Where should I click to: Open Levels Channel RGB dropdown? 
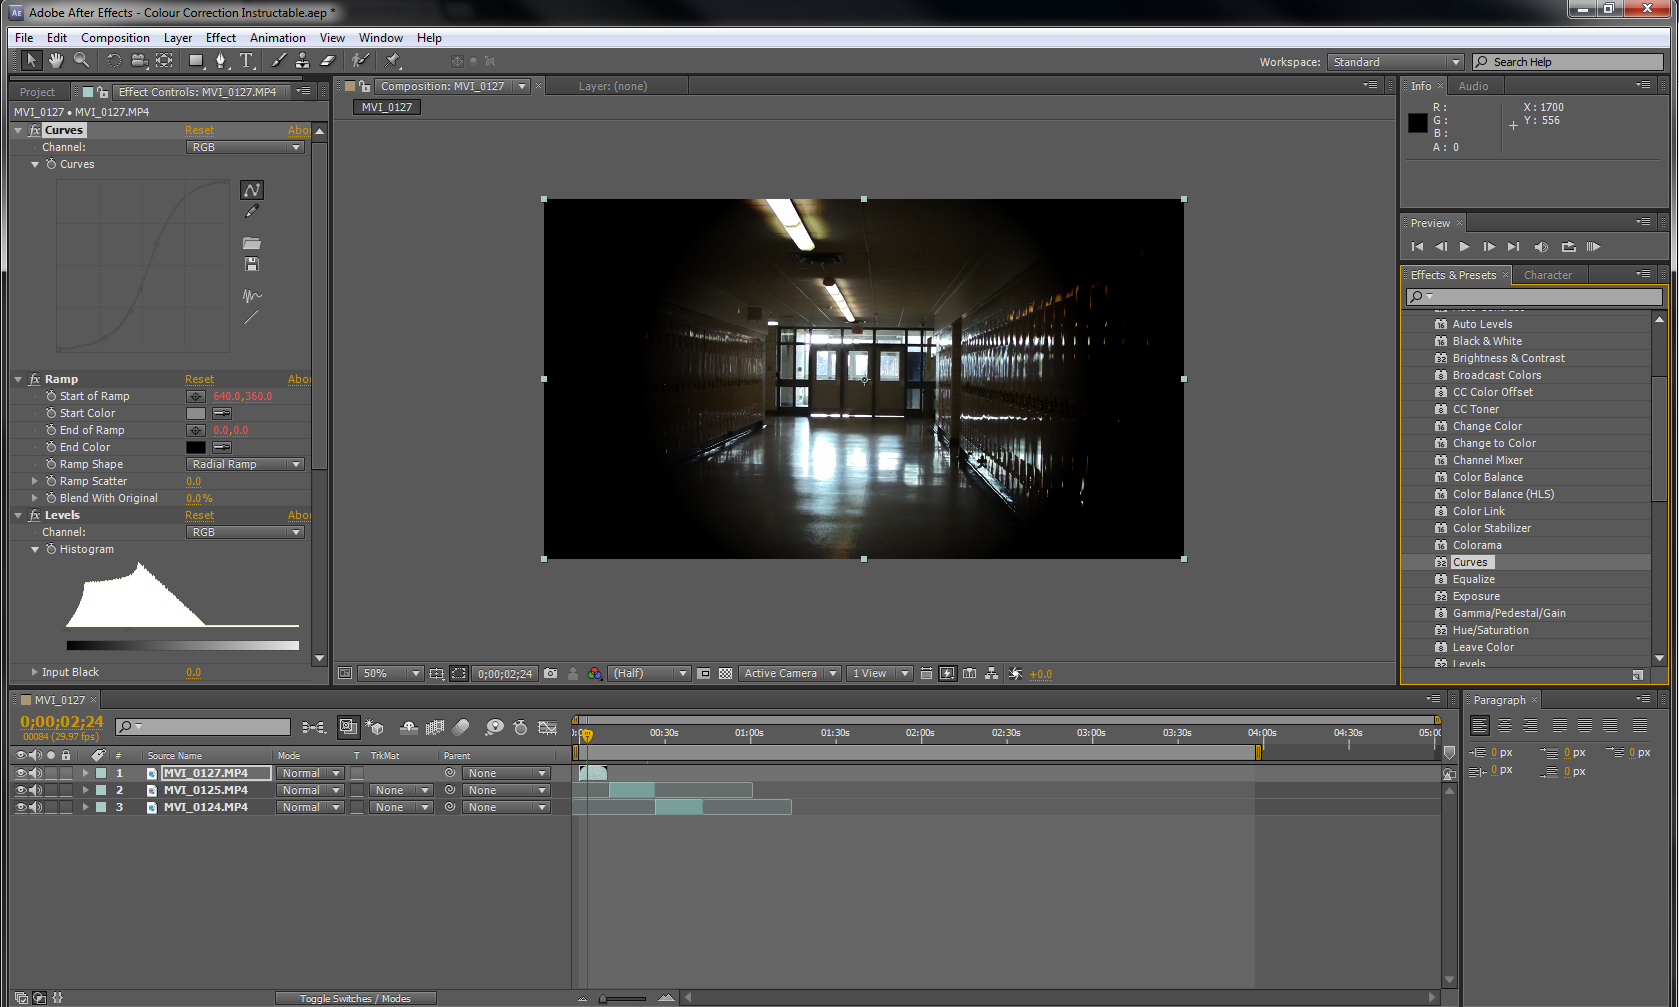[x=245, y=532]
